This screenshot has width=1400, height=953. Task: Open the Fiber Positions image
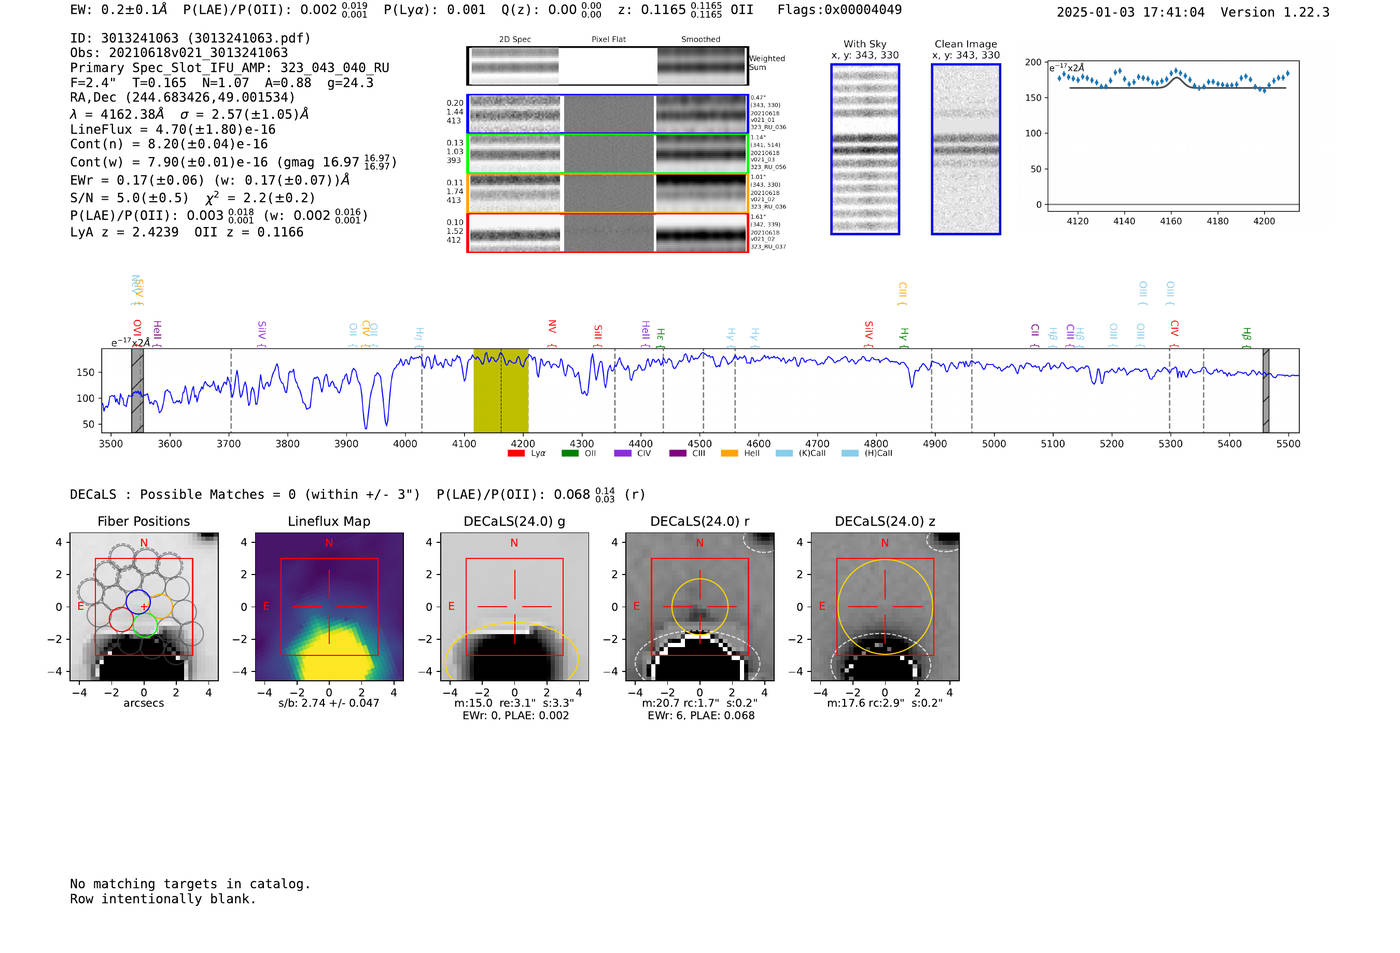(143, 607)
